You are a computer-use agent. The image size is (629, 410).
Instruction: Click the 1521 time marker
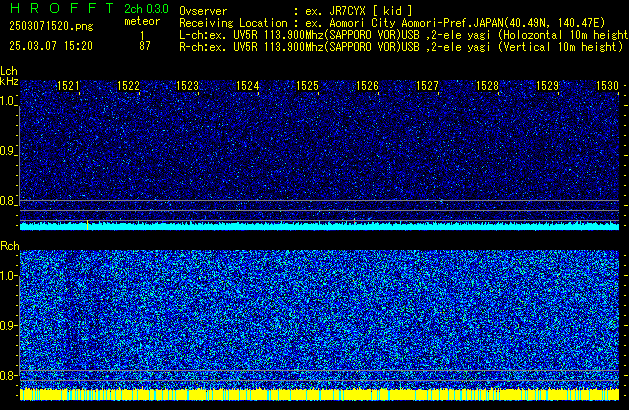coord(68,86)
